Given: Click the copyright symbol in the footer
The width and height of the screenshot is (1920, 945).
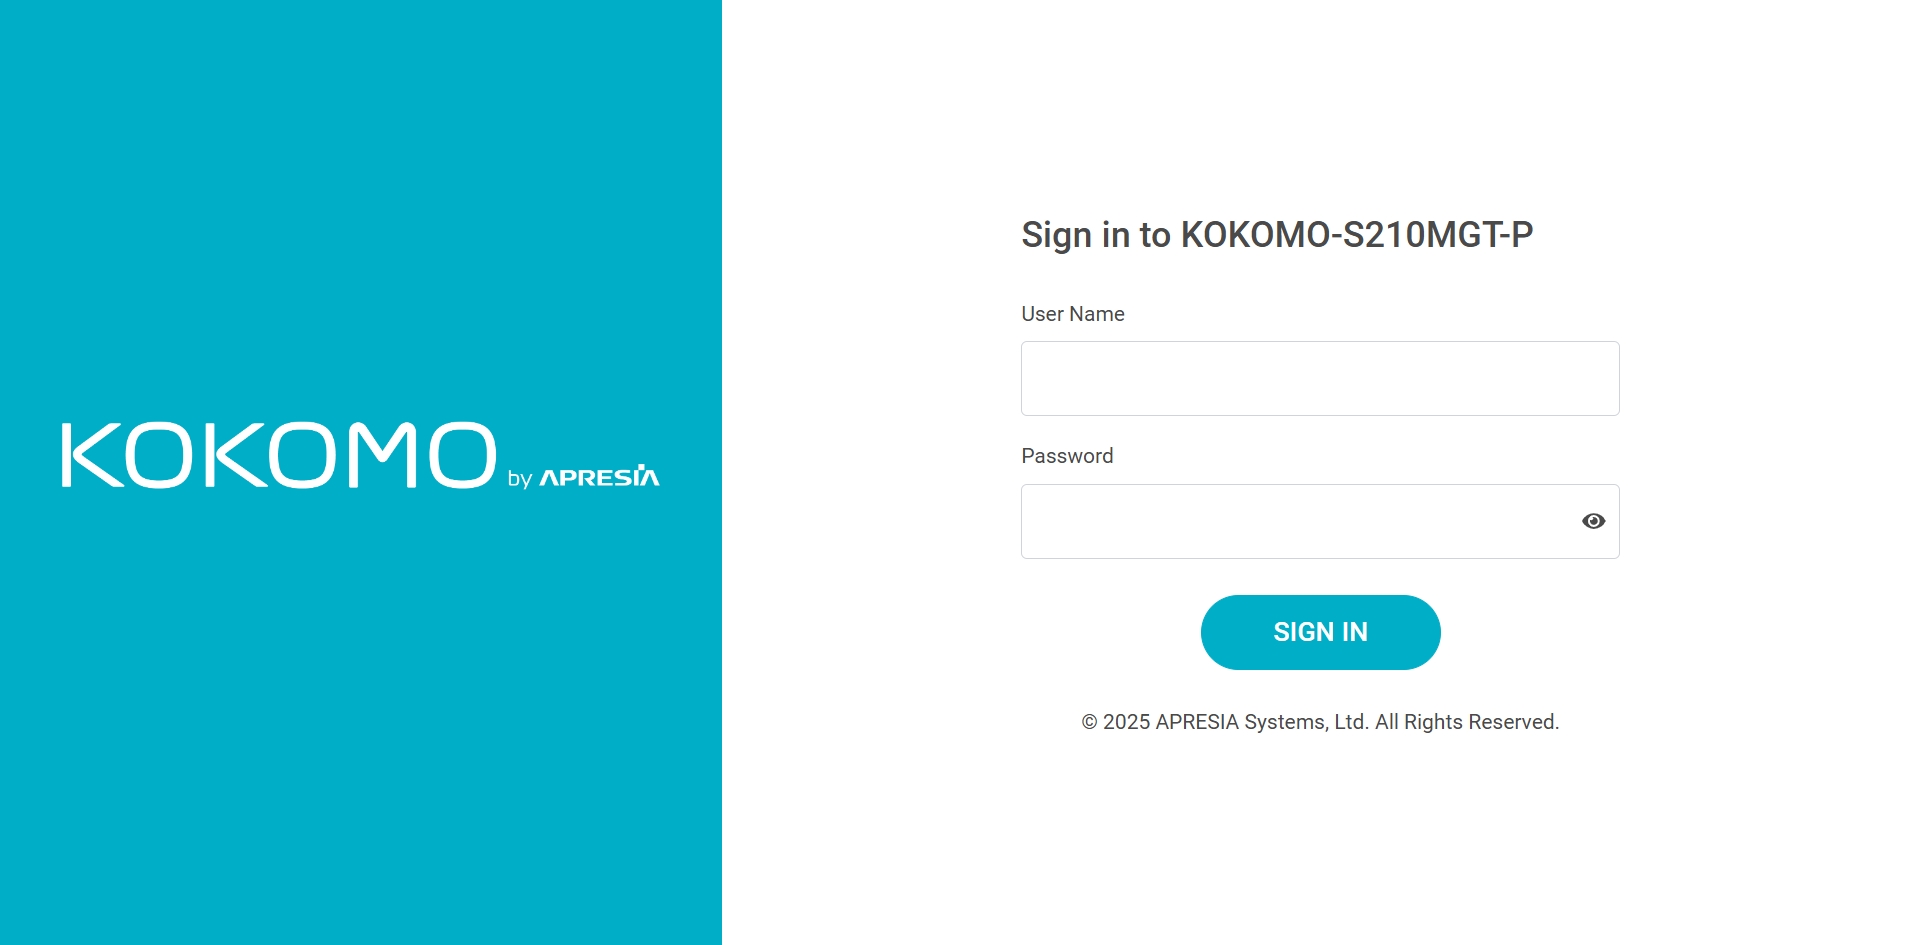Looking at the screenshot, I should pos(1089,722).
